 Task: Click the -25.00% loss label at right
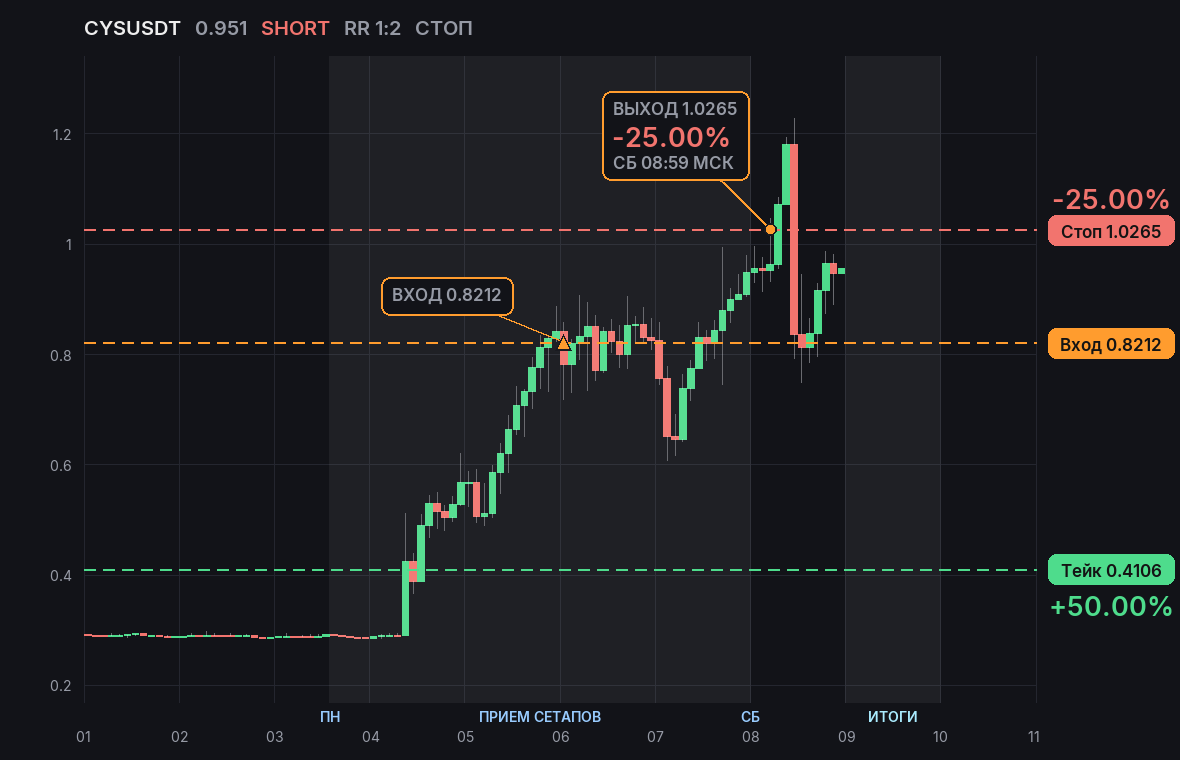(x=1111, y=199)
